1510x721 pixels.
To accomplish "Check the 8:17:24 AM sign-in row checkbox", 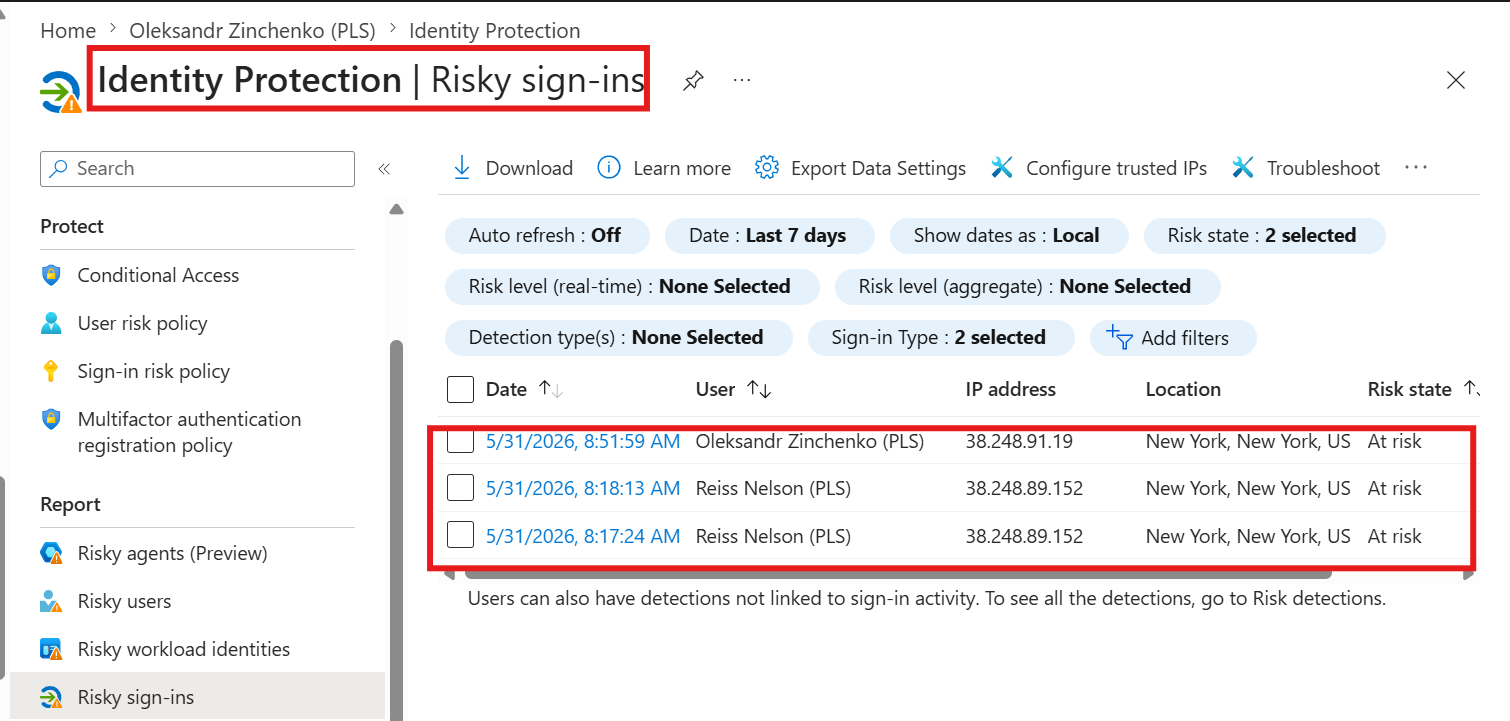I will (x=460, y=536).
